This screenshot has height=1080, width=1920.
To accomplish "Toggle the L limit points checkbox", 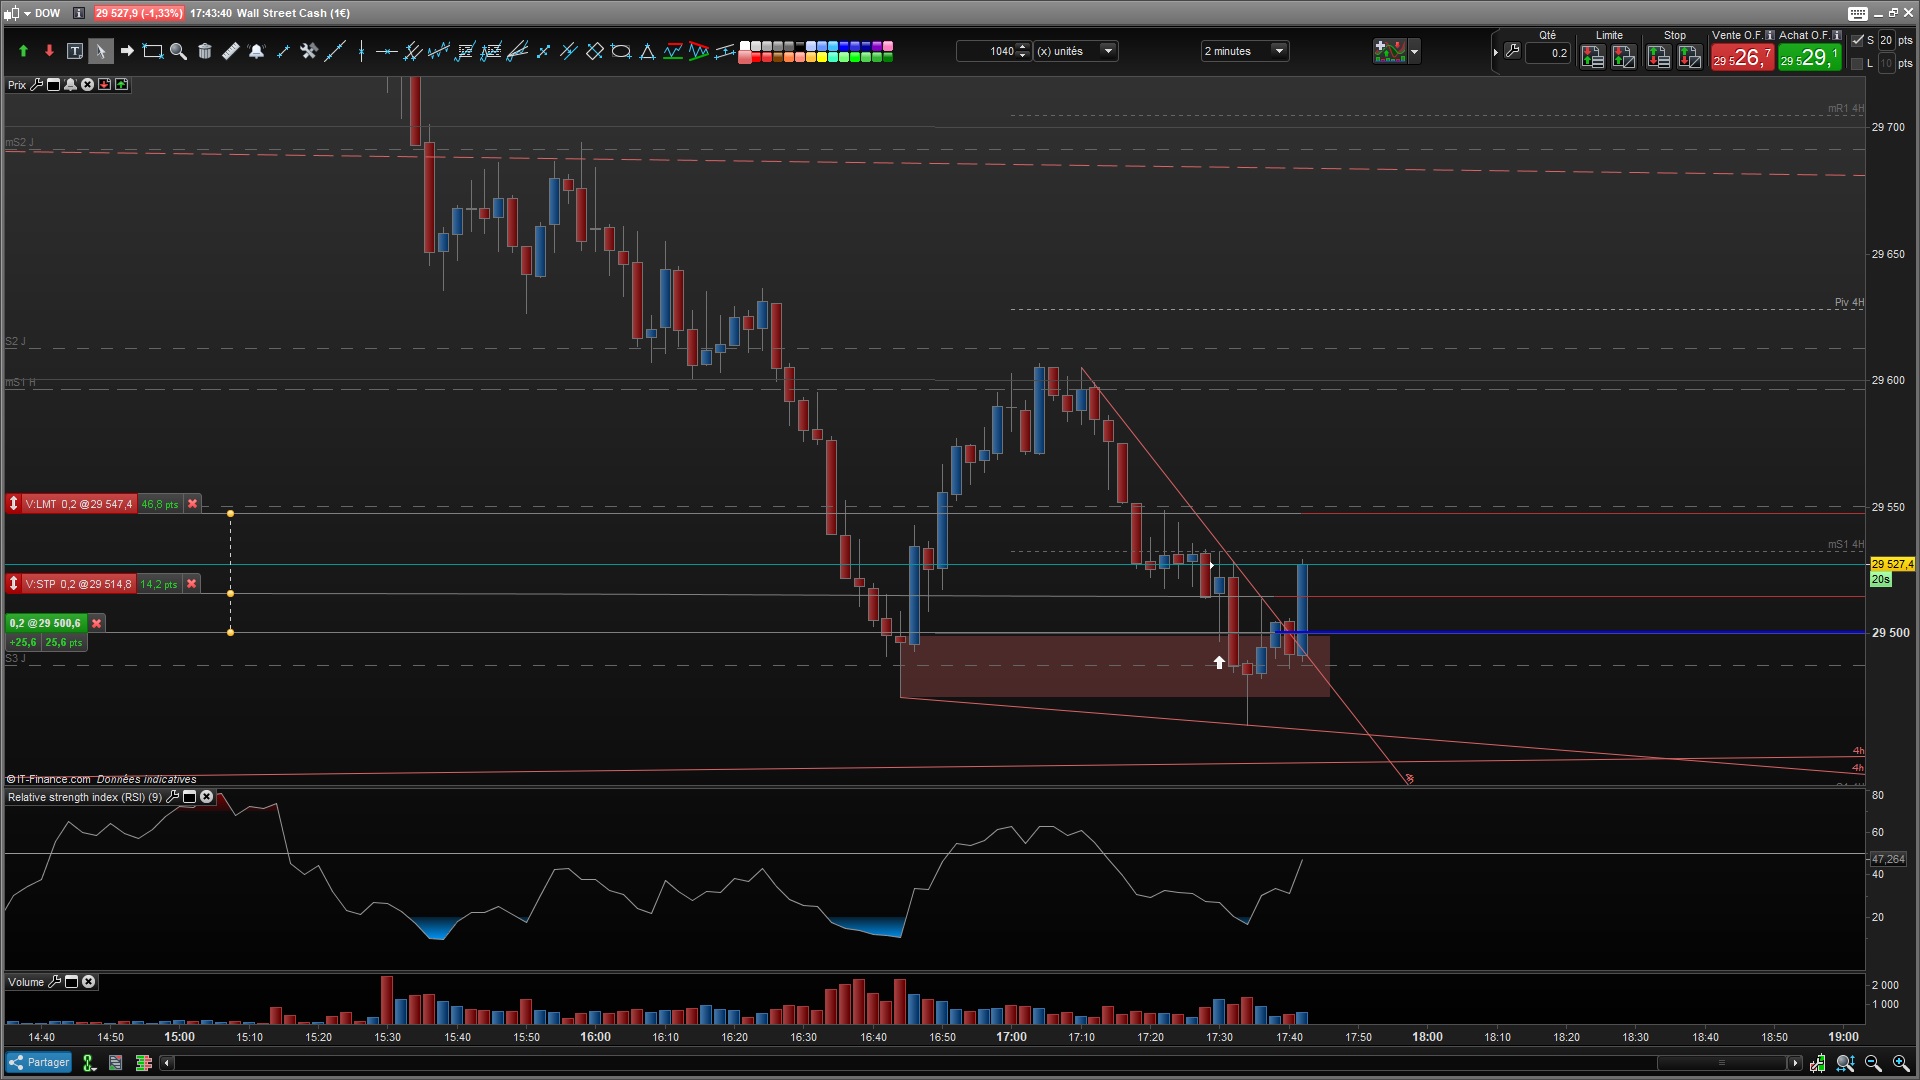I will coord(1857,63).
